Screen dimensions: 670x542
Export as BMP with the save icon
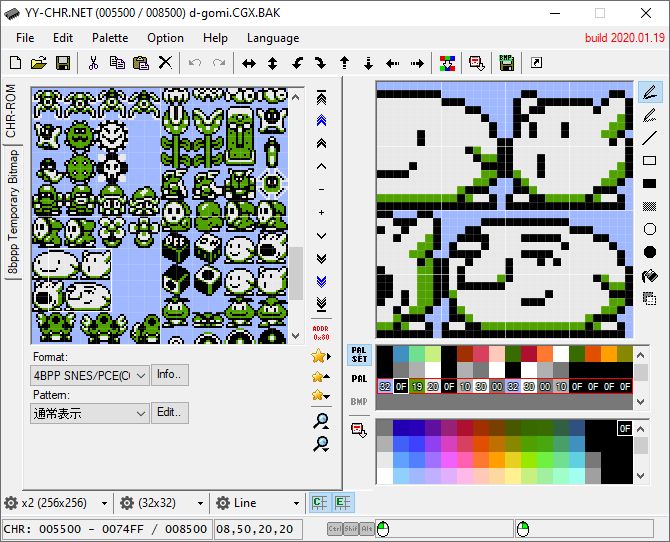coord(507,63)
